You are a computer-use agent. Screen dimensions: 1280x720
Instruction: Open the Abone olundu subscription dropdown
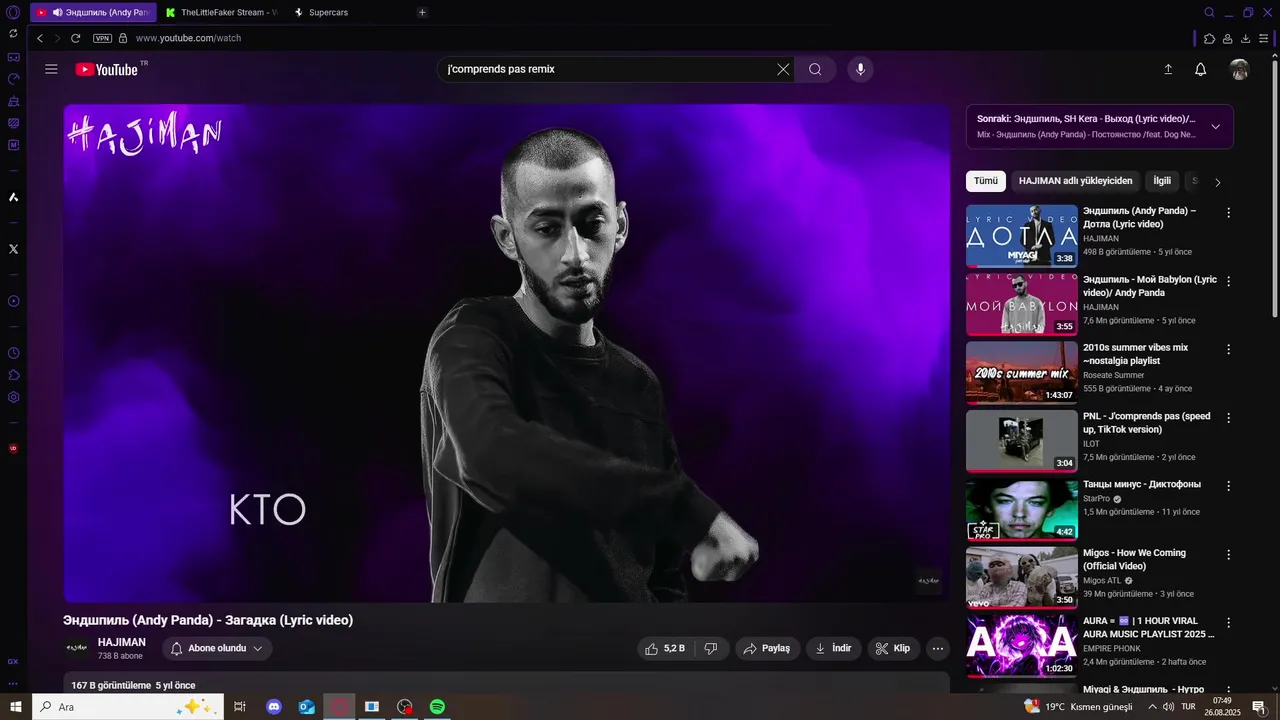217,648
